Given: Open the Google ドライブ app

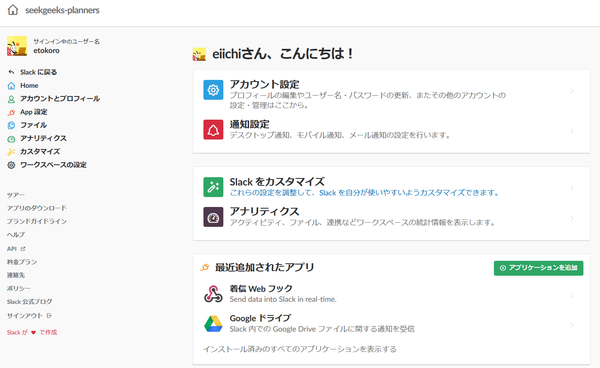Looking at the screenshot, I should (x=260, y=318).
